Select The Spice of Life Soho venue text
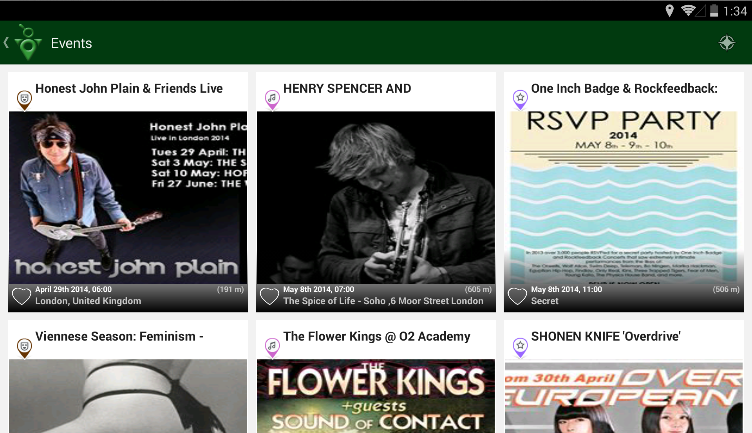 tap(383, 301)
